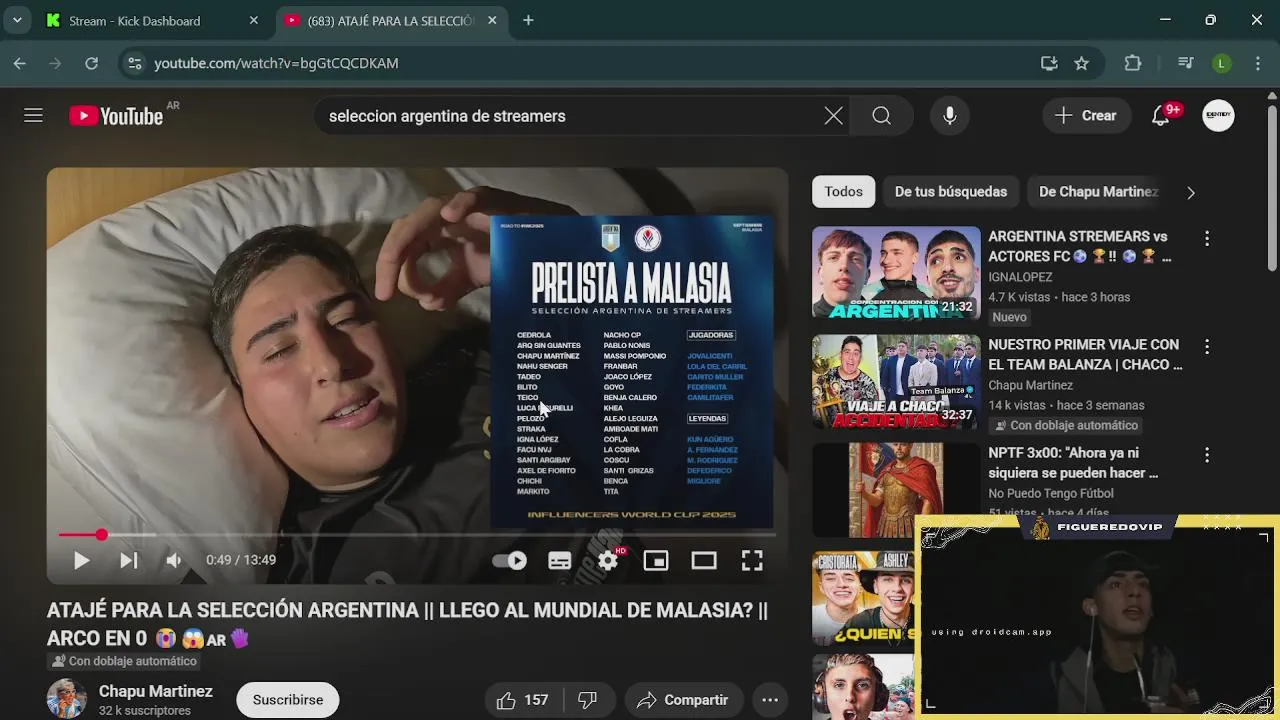Click the No Puedo Tengo Fútbol channel name
Image resolution: width=1280 pixels, height=720 pixels.
pyautogui.click(x=1051, y=493)
